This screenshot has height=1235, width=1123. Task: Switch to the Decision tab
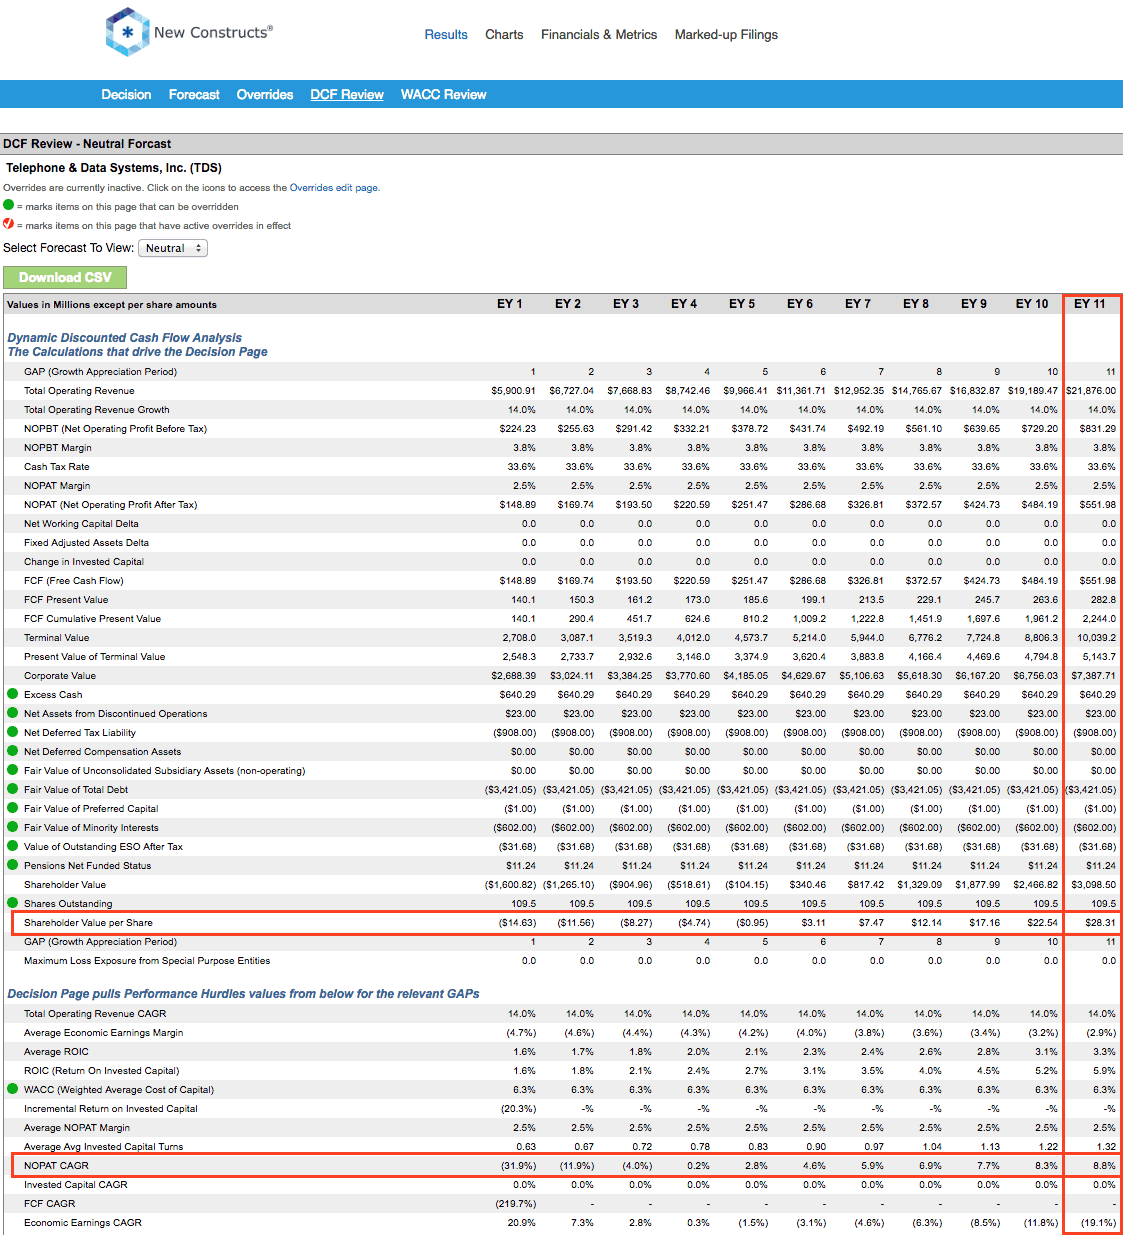[126, 94]
